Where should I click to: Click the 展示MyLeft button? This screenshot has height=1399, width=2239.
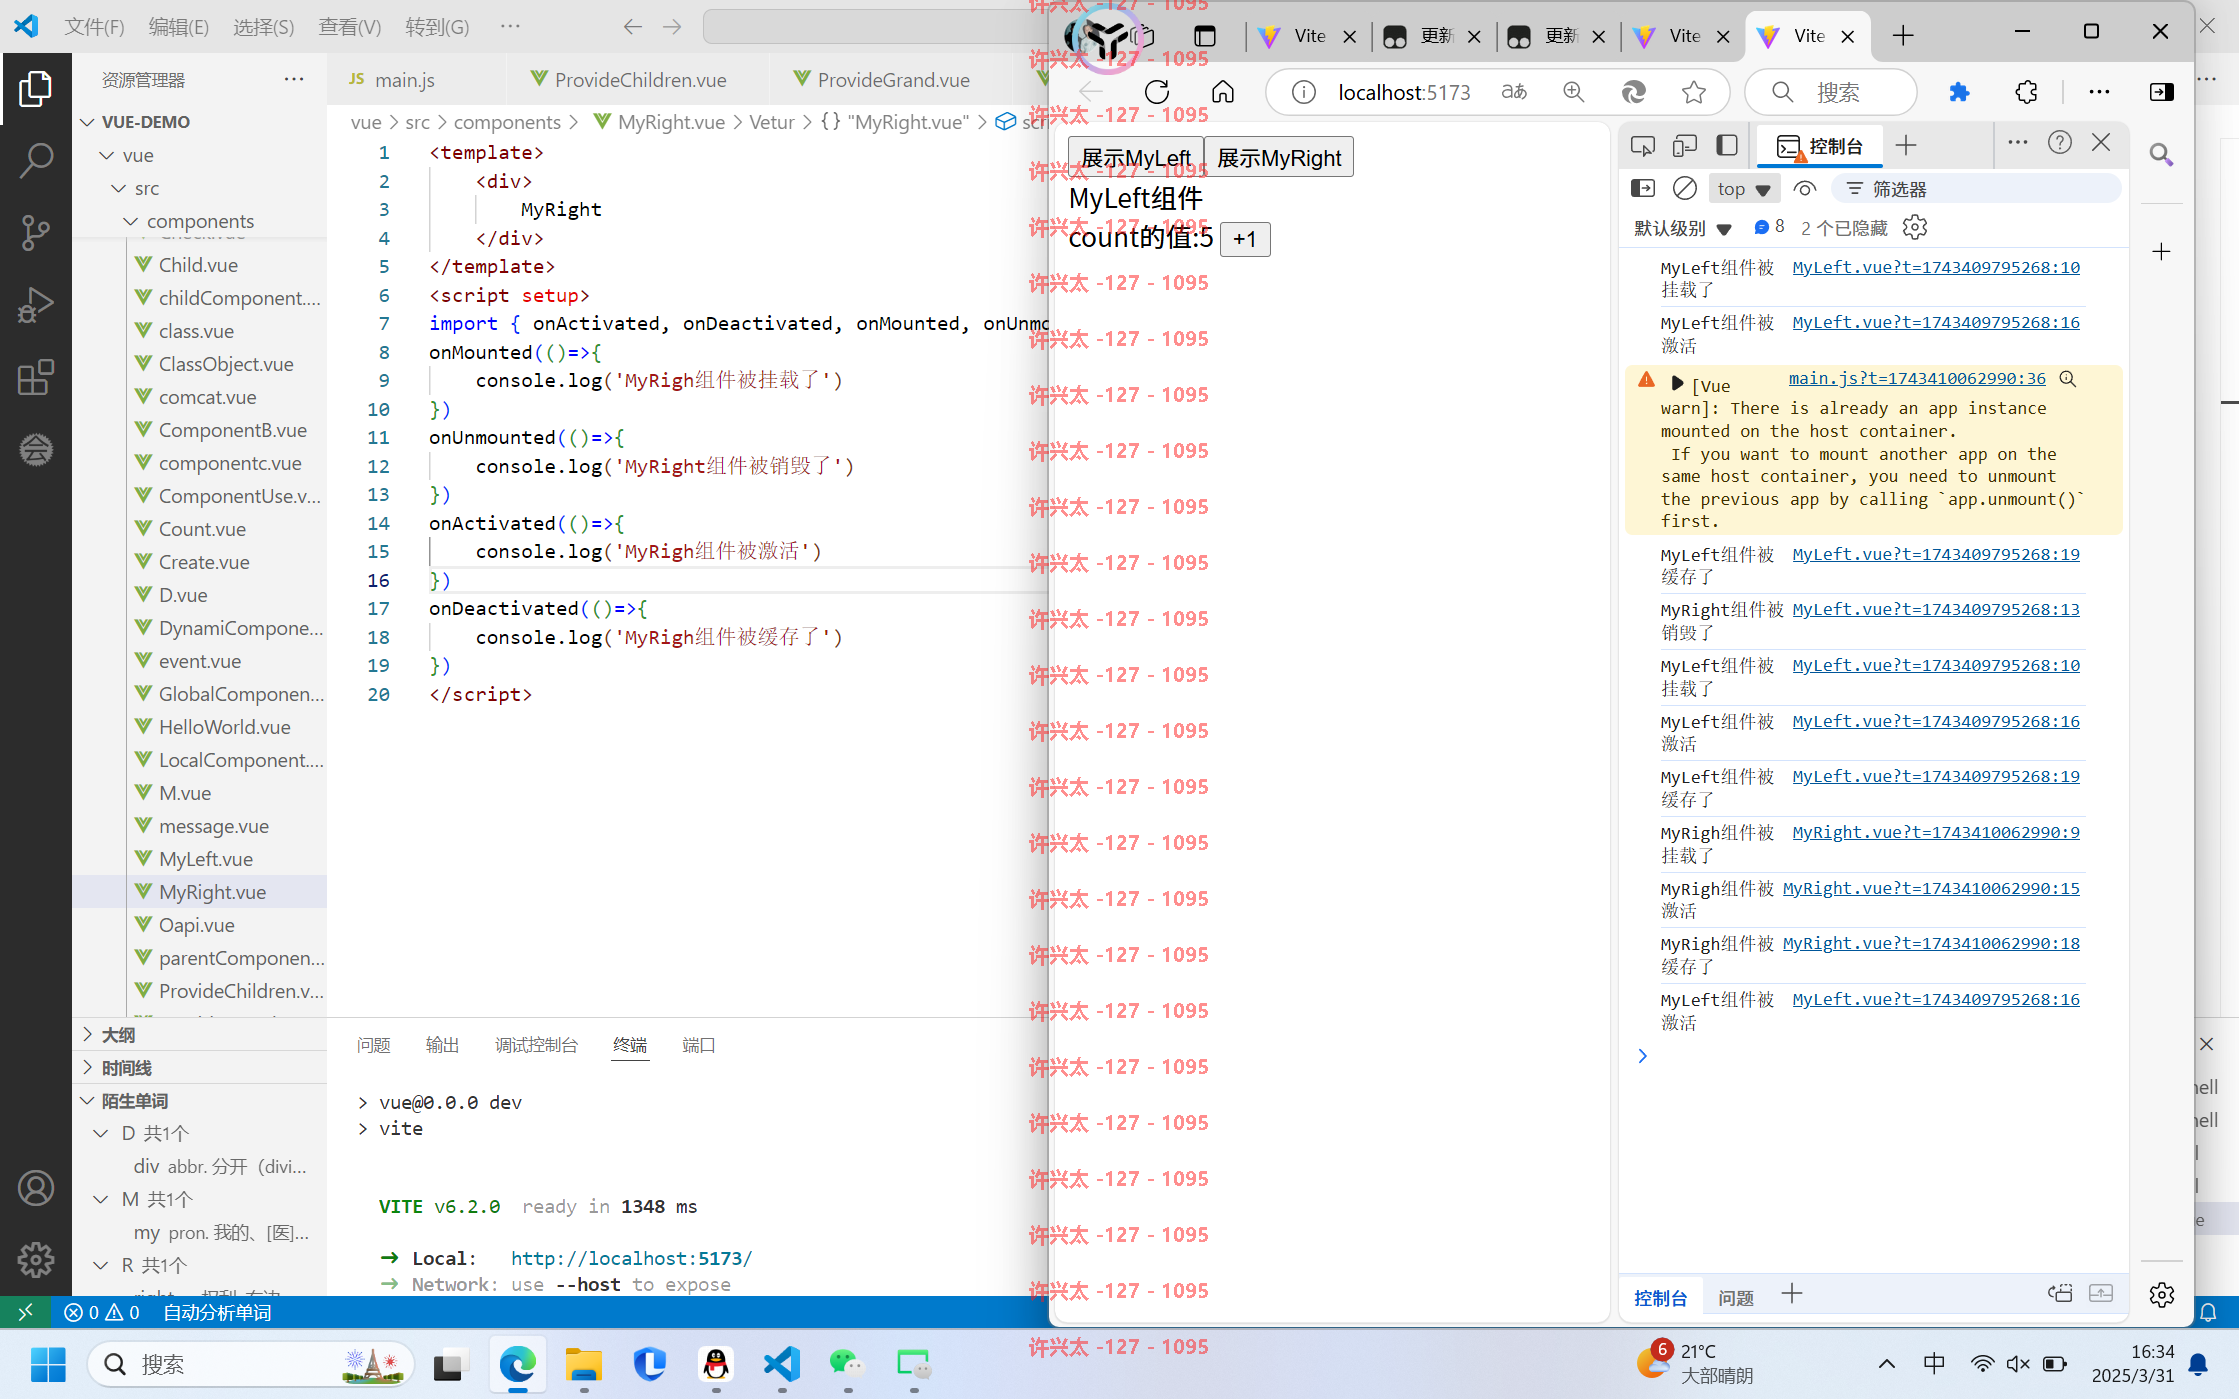[x=1136, y=158]
